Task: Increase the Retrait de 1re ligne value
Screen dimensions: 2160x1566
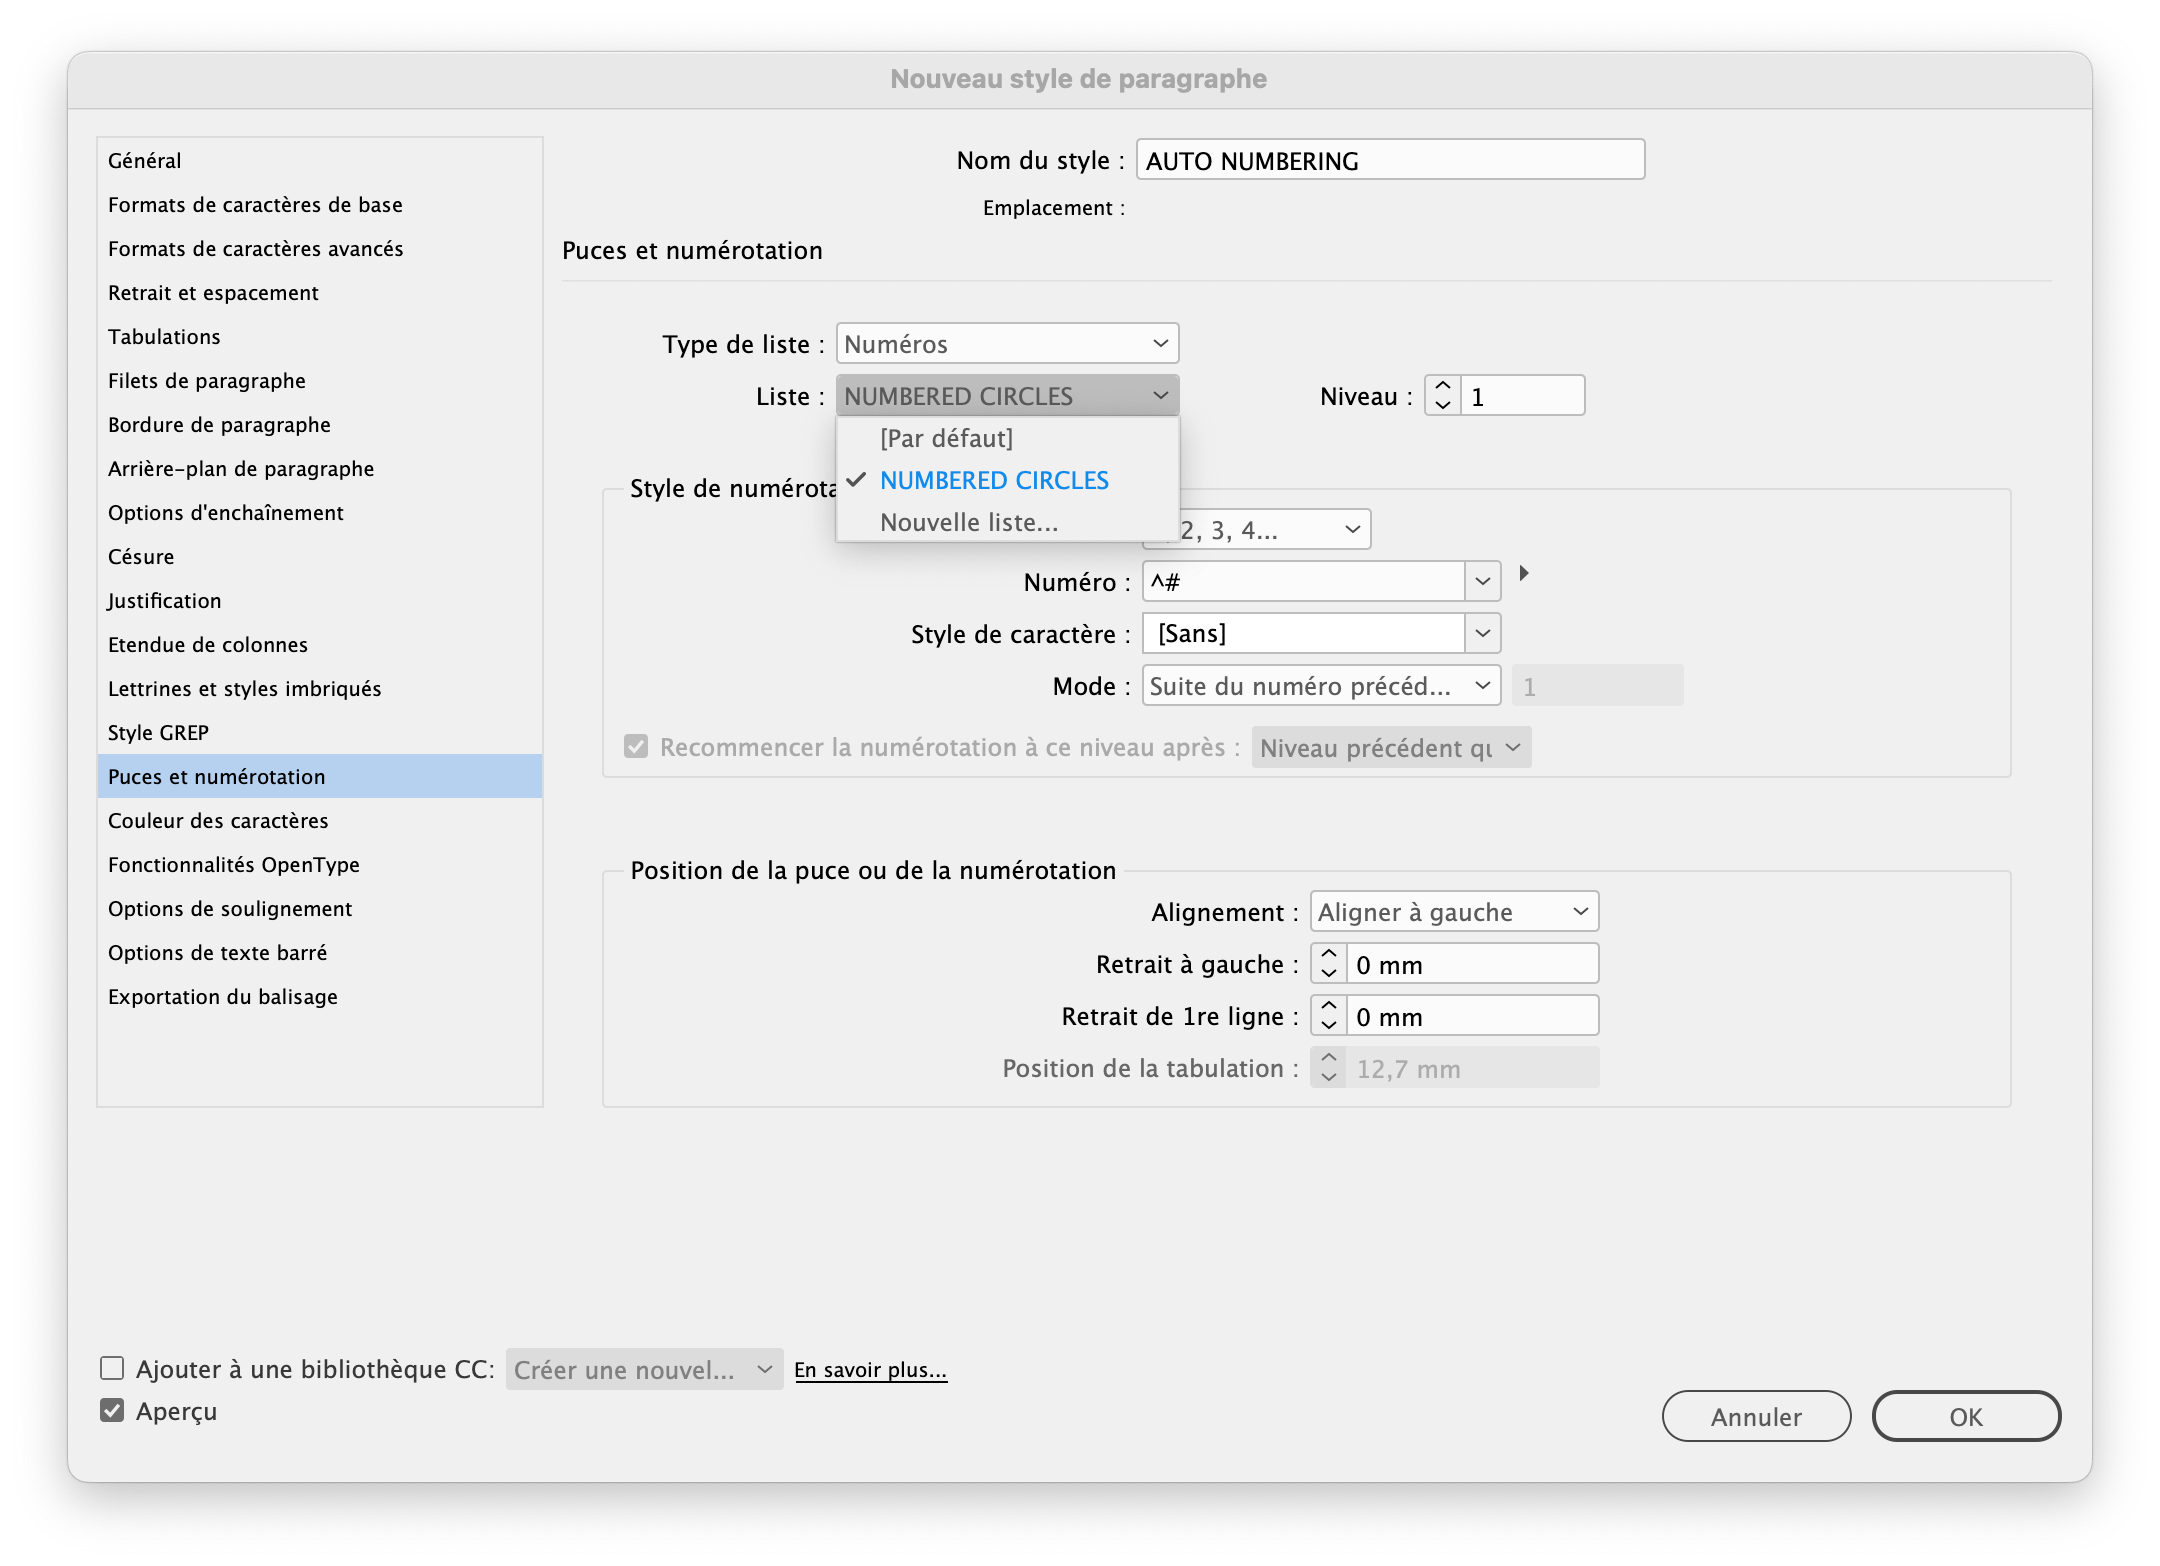Action: click(x=1329, y=1006)
